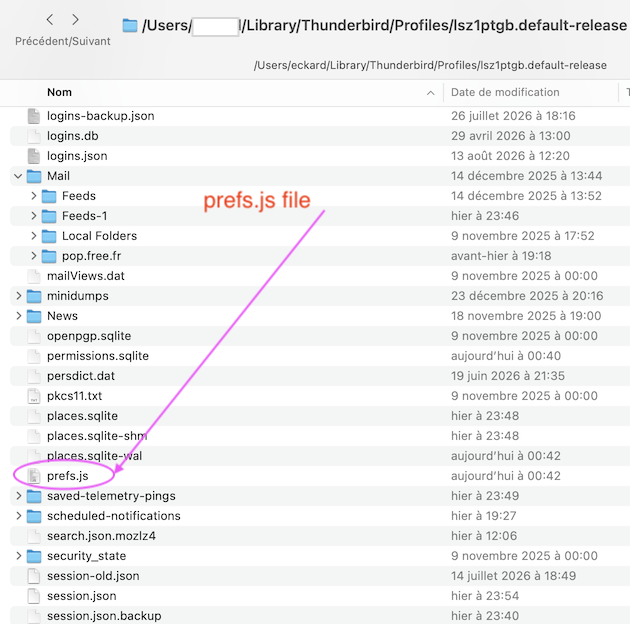Select the persdict.dat file name
Screen dimensions: 630x624
[81, 376]
